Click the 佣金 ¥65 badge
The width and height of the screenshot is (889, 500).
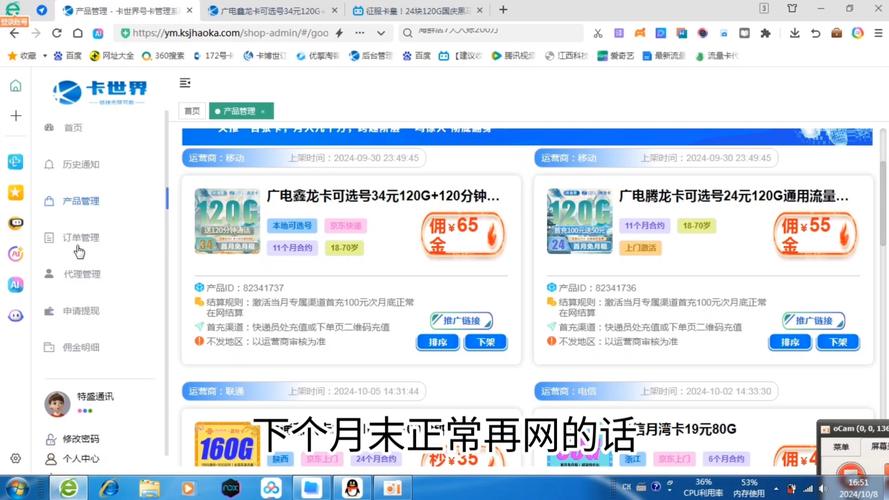coord(463,235)
